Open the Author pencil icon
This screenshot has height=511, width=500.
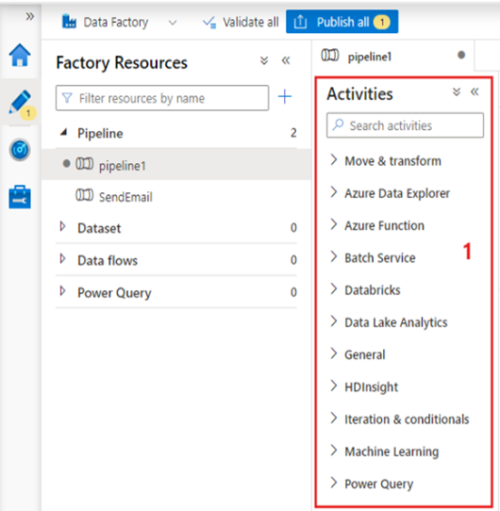pos(20,103)
